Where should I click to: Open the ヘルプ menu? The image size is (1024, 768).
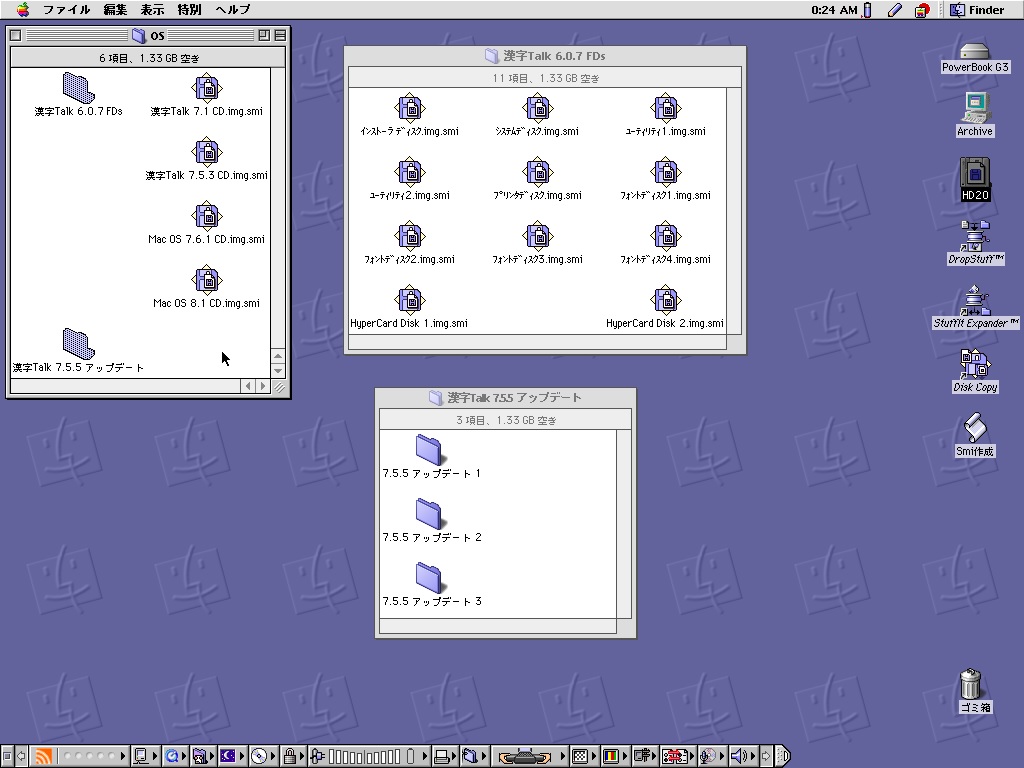pos(232,9)
